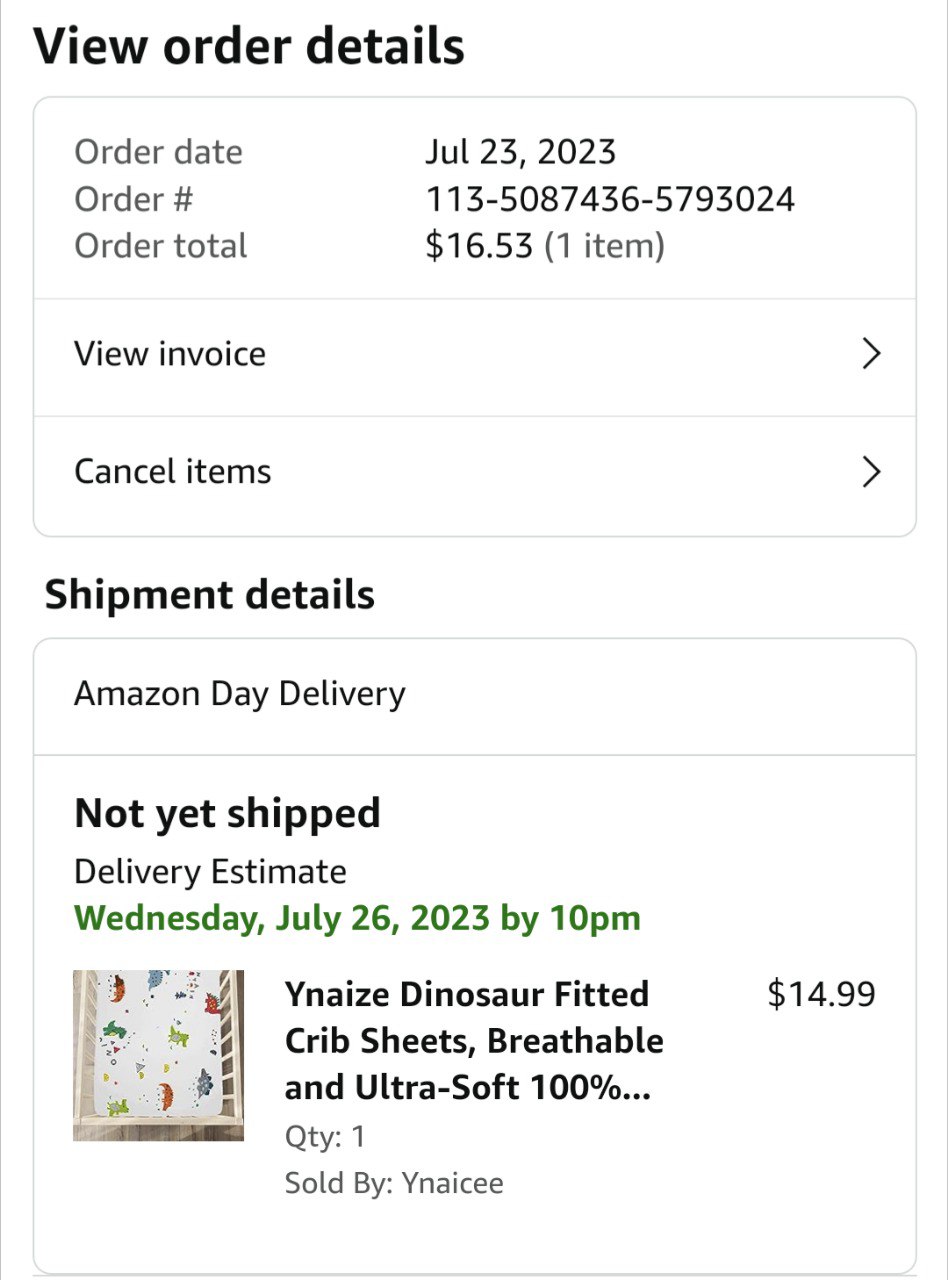Select the Cancel items text option
The width and height of the screenshot is (948, 1280).
pos(173,472)
